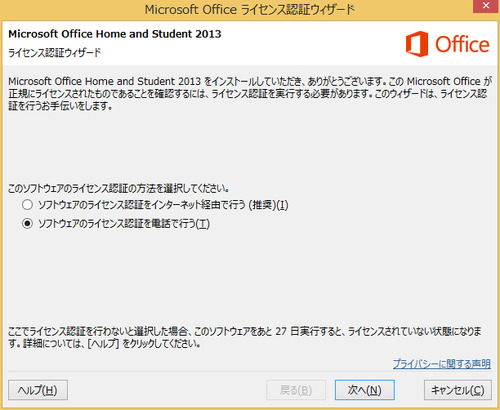Click the greyed-out 戻る(B) back button
The height and width of the screenshot is (410, 500).
[x=296, y=390]
